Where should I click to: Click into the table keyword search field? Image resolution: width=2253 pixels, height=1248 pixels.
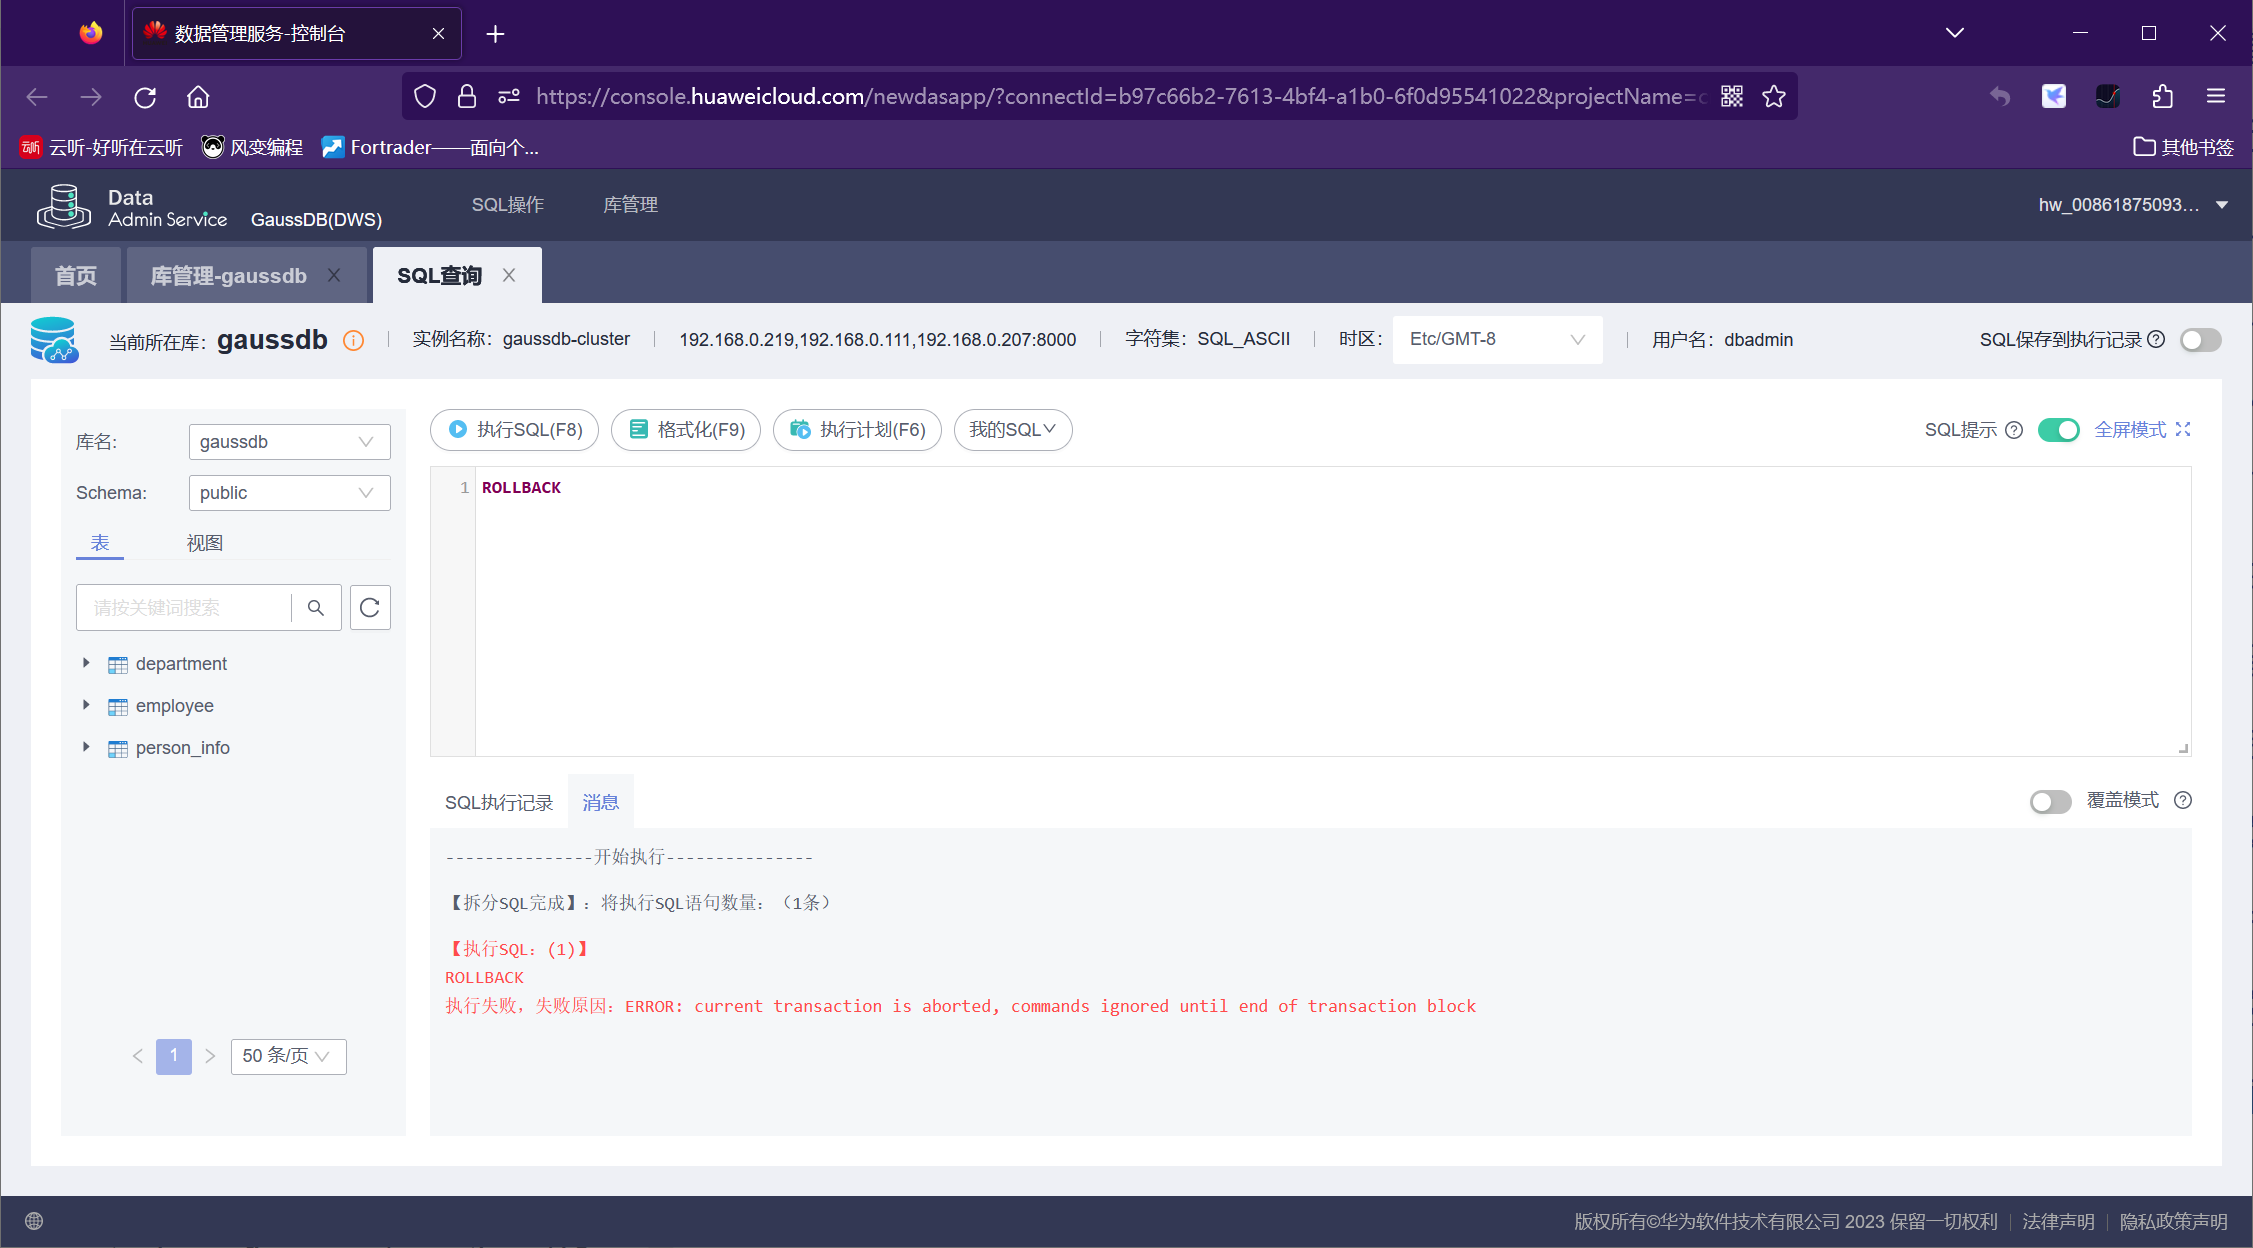(x=185, y=608)
